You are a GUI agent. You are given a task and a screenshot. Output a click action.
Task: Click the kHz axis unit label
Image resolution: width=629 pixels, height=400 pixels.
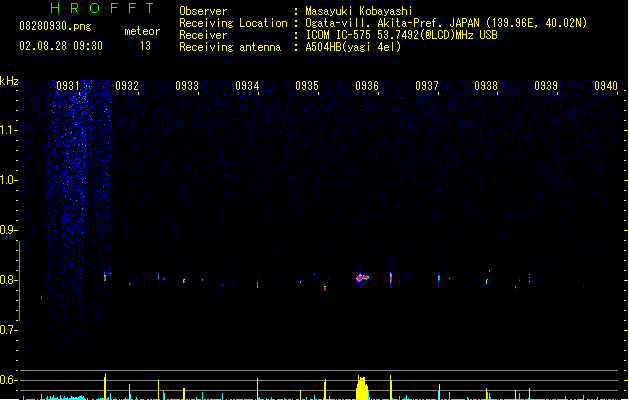tap(9, 81)
